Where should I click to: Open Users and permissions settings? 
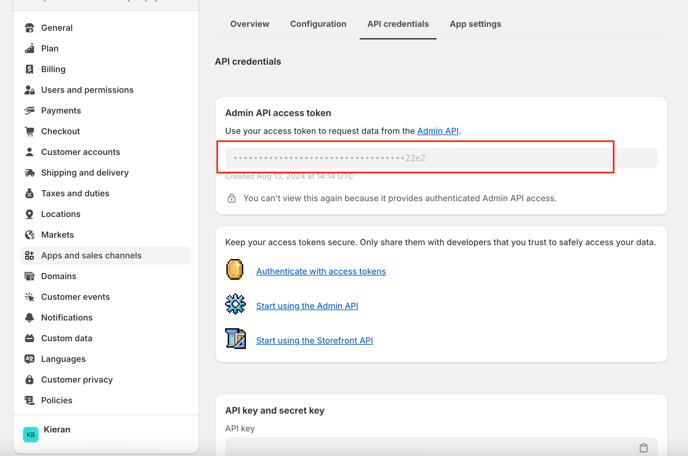point(87,90)
